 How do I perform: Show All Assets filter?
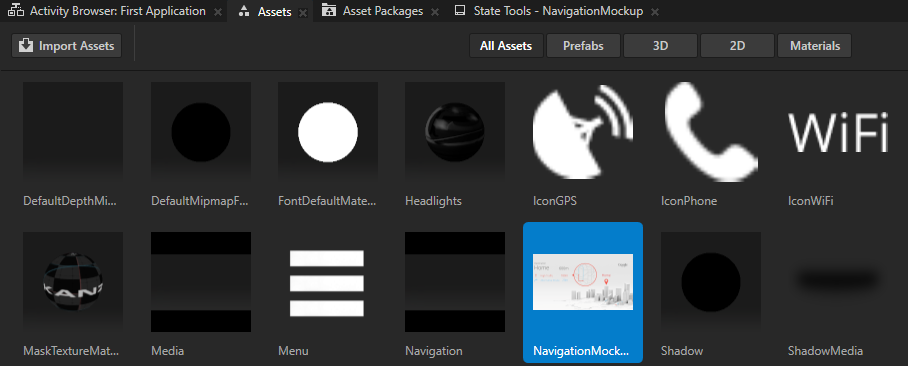pyautogui.click(x=506, y=46)
